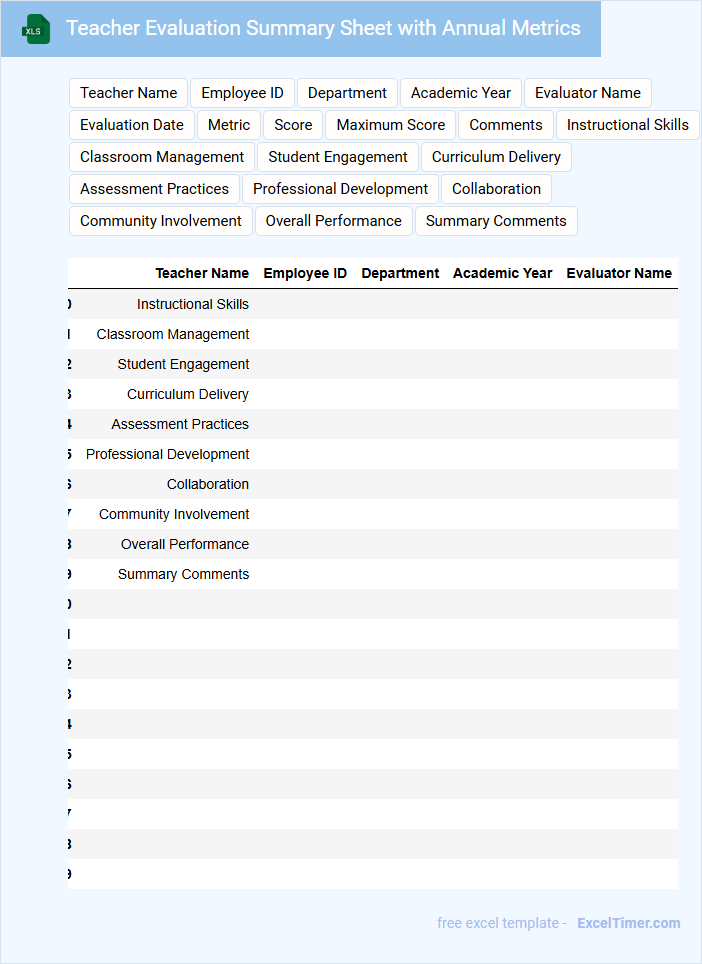Click the Curriculum Delivery row cell
The image size is (702, 964).
(x=188, y=394)
